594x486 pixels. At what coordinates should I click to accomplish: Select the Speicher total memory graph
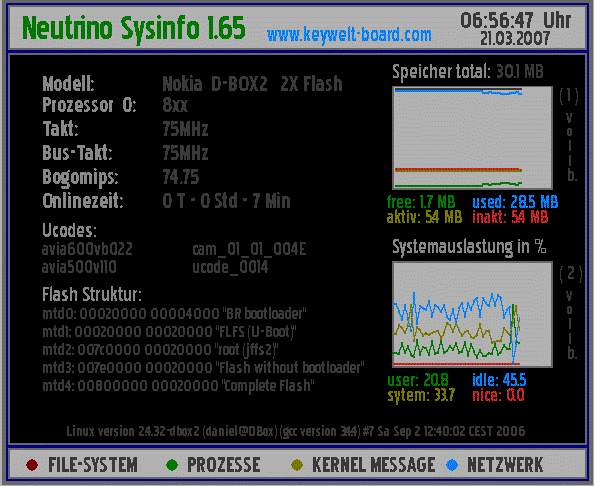click(x=472, y=138)
